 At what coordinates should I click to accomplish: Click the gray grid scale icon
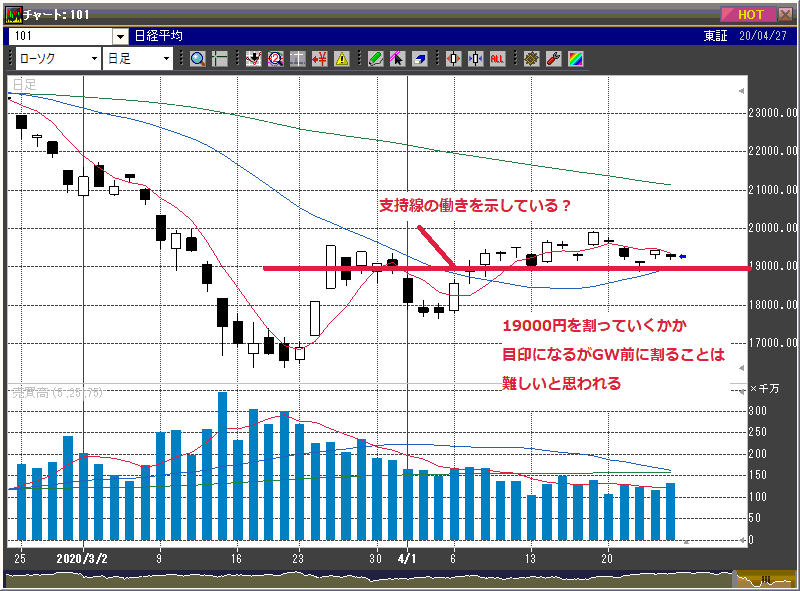[298, 59]
